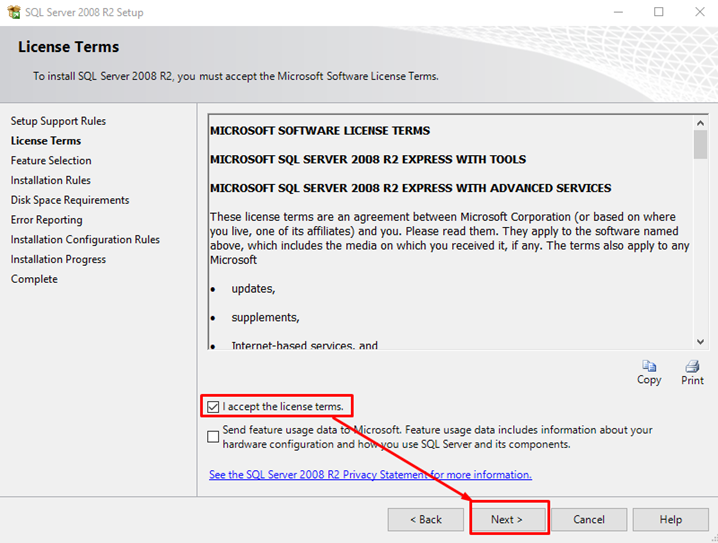
Task: Select 'Setup Support Rules' step in sidebar
Action: point(58,121)
